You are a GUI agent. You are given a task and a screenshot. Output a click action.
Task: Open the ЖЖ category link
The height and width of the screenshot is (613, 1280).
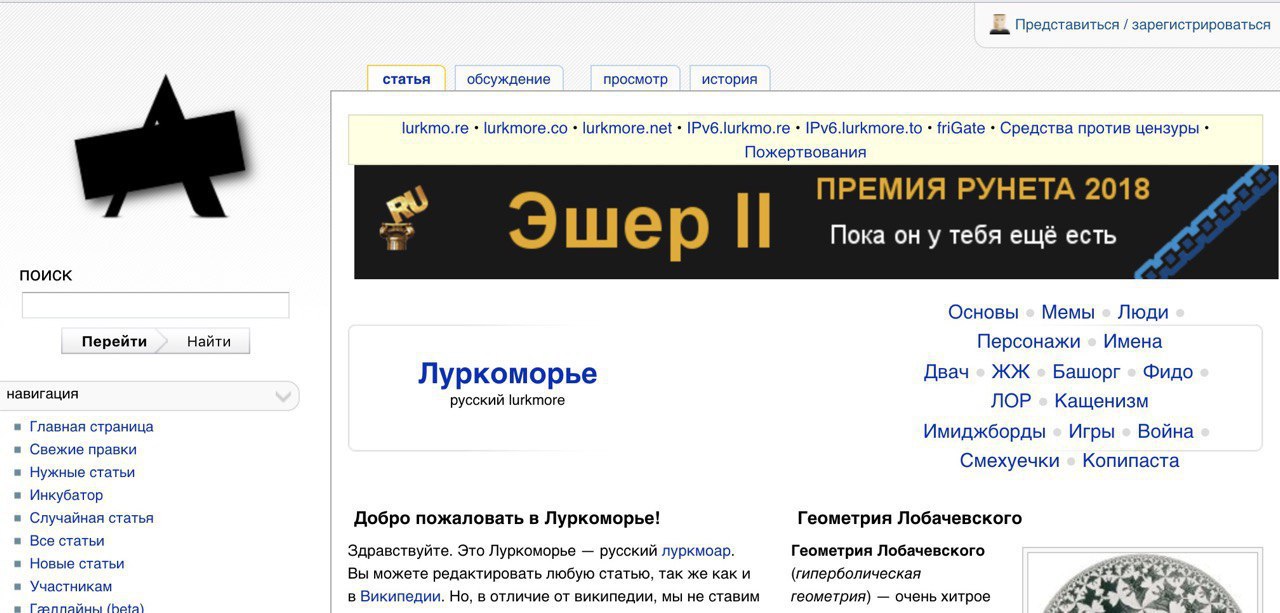pyautogui.click(x=1011, y=372)
